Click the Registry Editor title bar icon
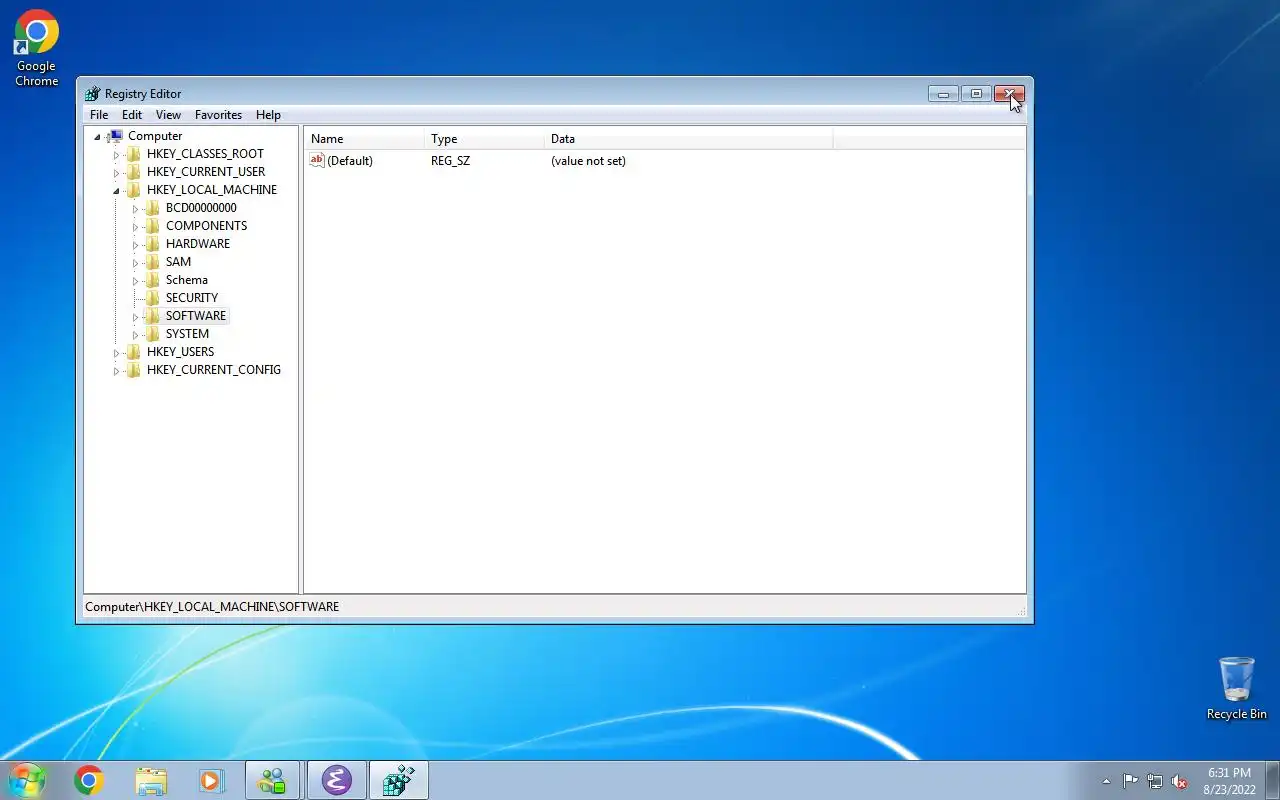The image size is (1280, 800). (x=93, y=94)
